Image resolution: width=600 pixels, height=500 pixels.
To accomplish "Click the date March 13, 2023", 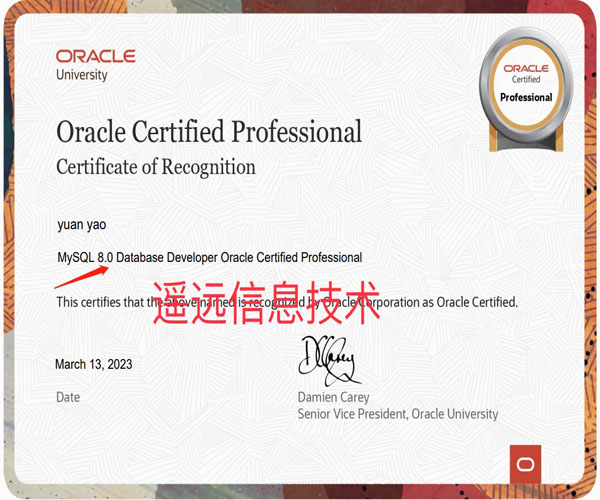I will 93,364.
